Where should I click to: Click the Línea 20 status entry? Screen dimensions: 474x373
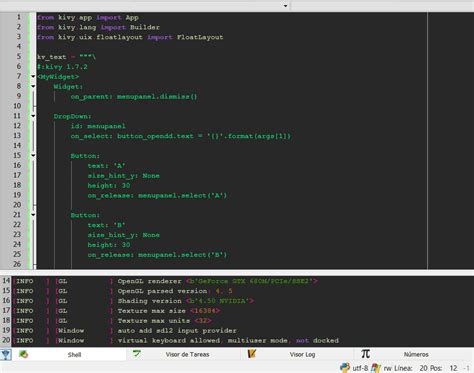(410, 368)
